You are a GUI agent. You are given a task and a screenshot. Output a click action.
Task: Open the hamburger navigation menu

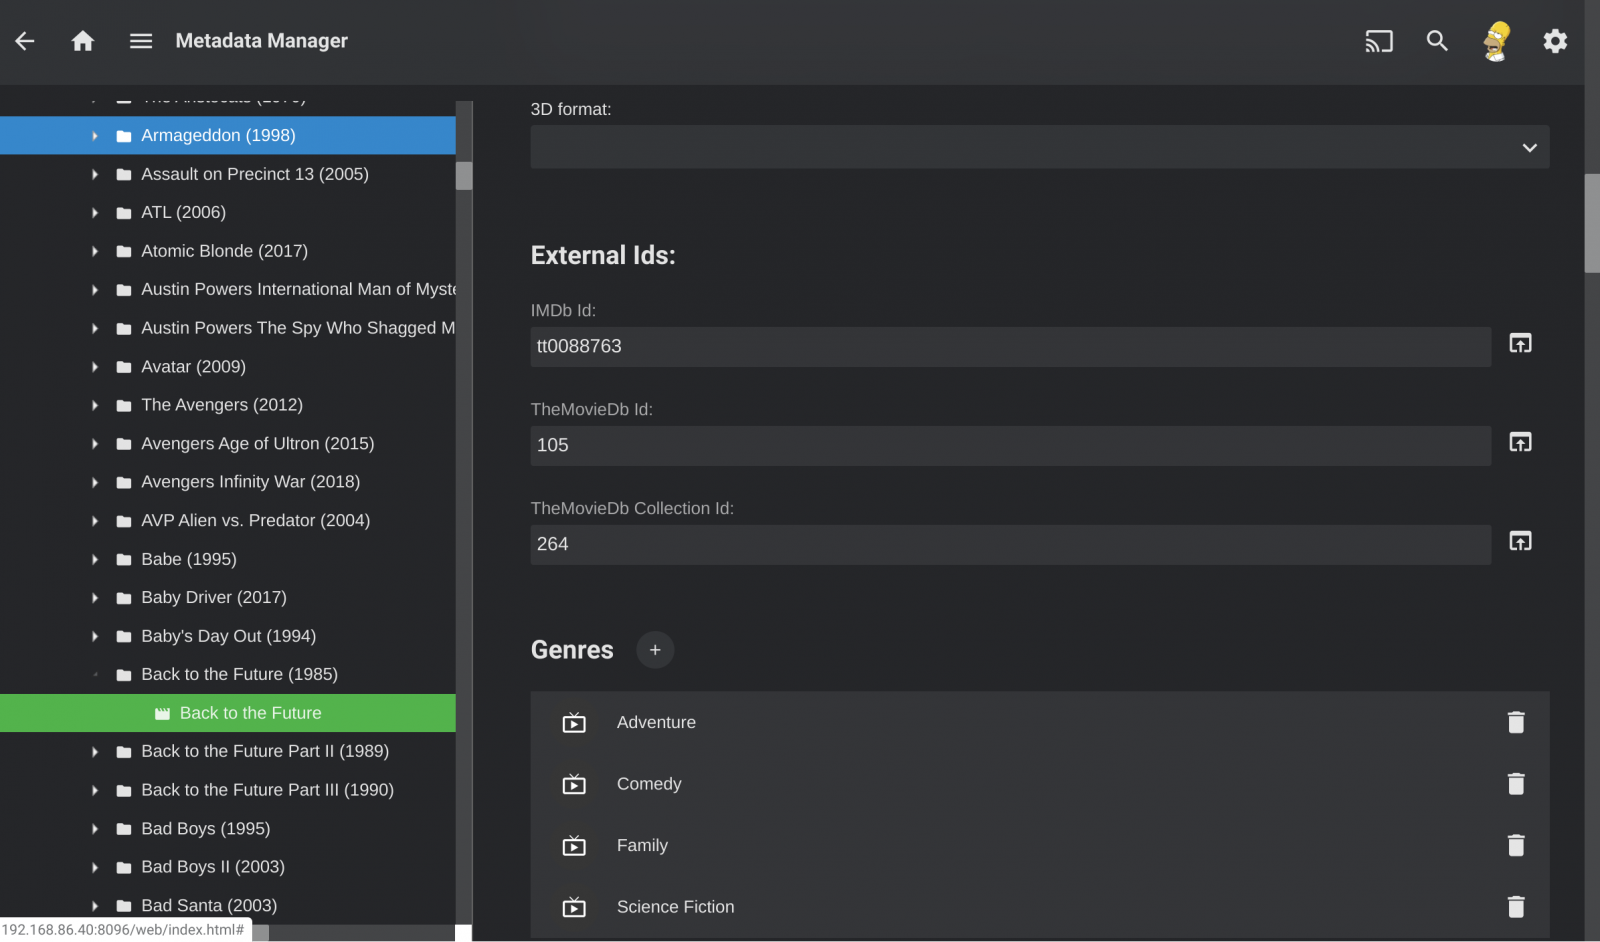point(141,41)
